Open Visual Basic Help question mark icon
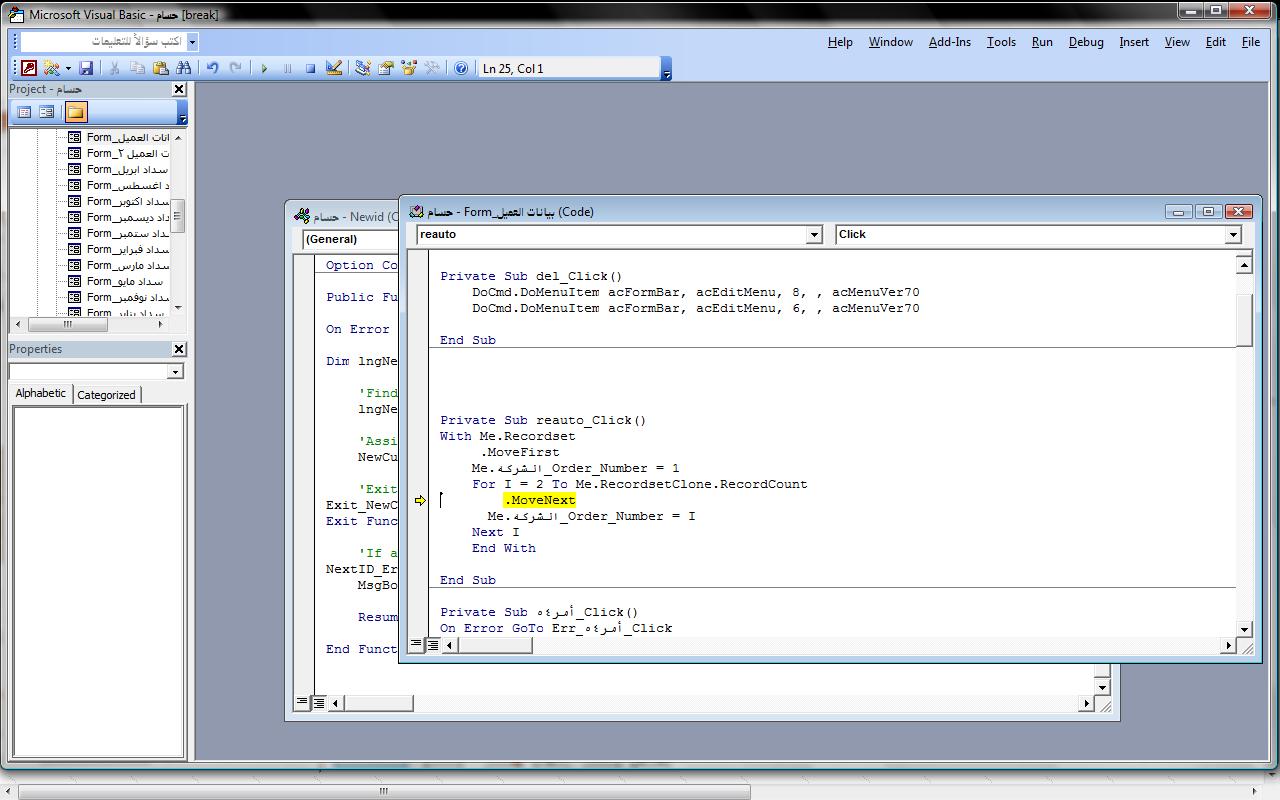This screenshot has height=800, width=1280. coord(460,68)
